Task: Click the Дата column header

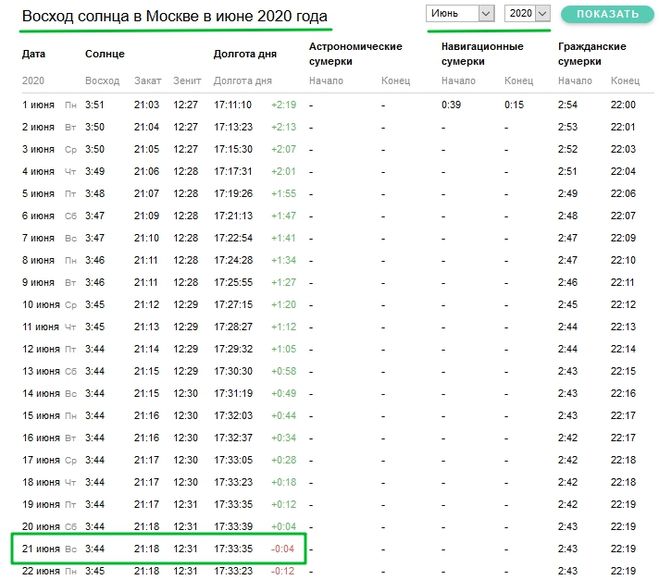Action: pos(34,53)
